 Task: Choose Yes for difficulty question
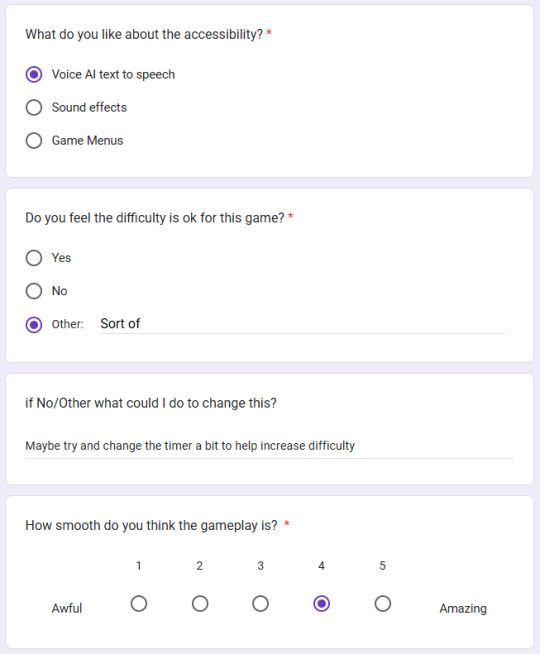(34, 258)
